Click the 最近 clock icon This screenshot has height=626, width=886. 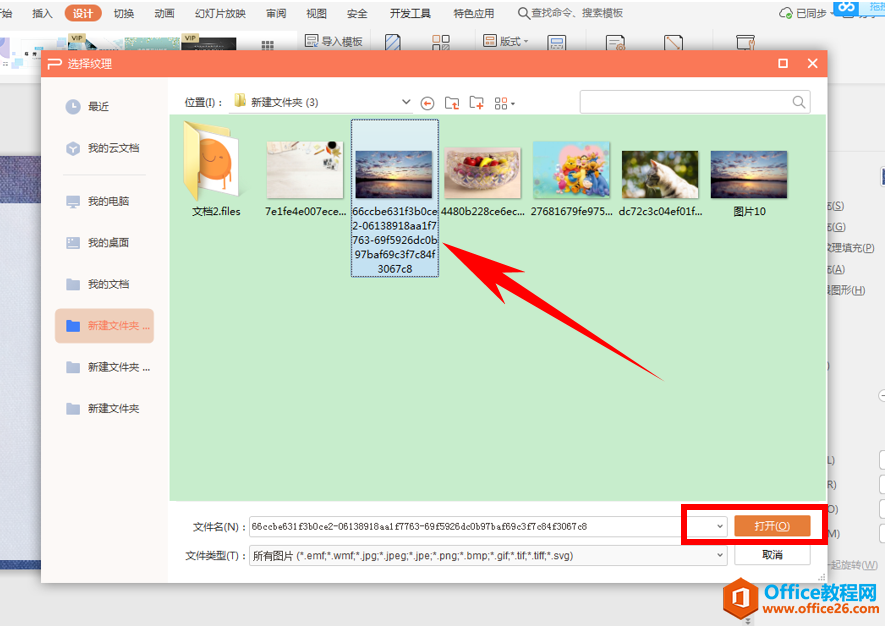click(x=73, y=106)
